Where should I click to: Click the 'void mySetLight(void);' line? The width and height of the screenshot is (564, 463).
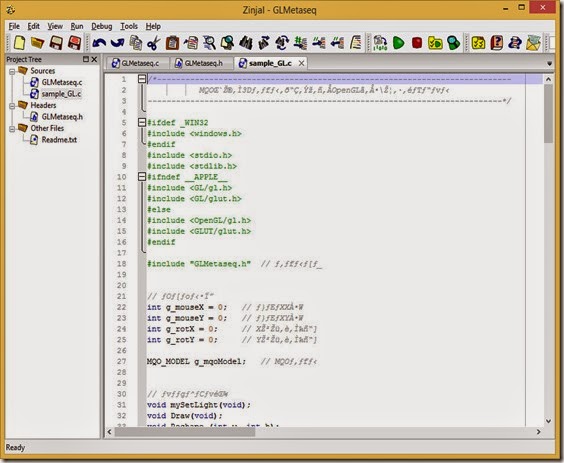point(199,405)
